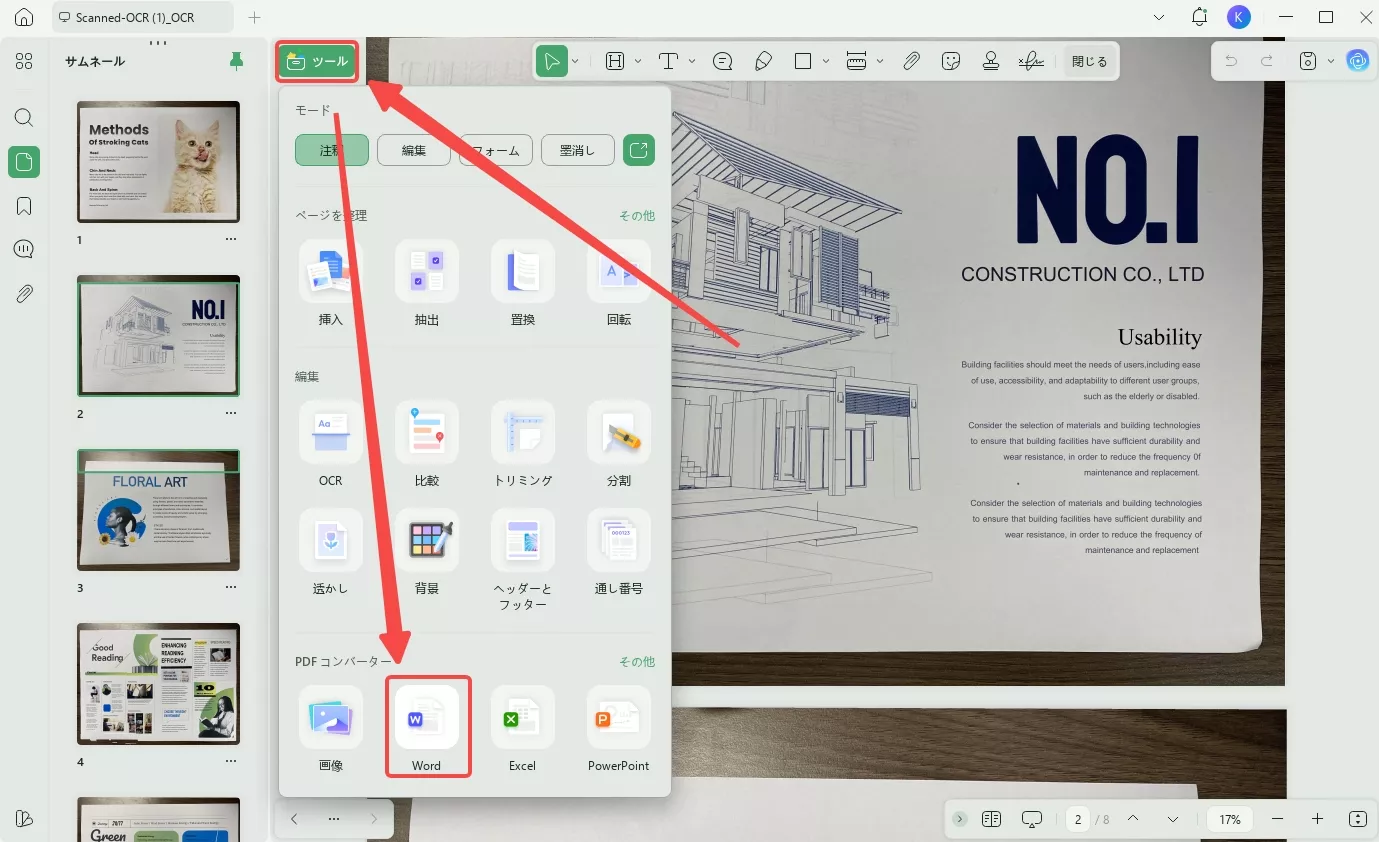Expand the shape tool dropdown arrow
Viewport: 1379px width, 842px height.
coord(826,62)
